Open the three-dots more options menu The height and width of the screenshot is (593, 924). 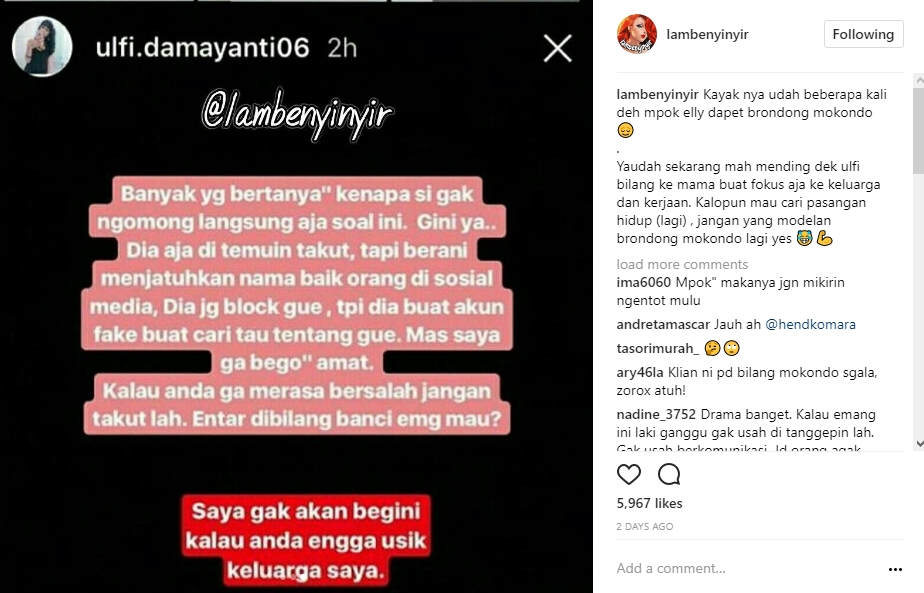click(895, 569)
